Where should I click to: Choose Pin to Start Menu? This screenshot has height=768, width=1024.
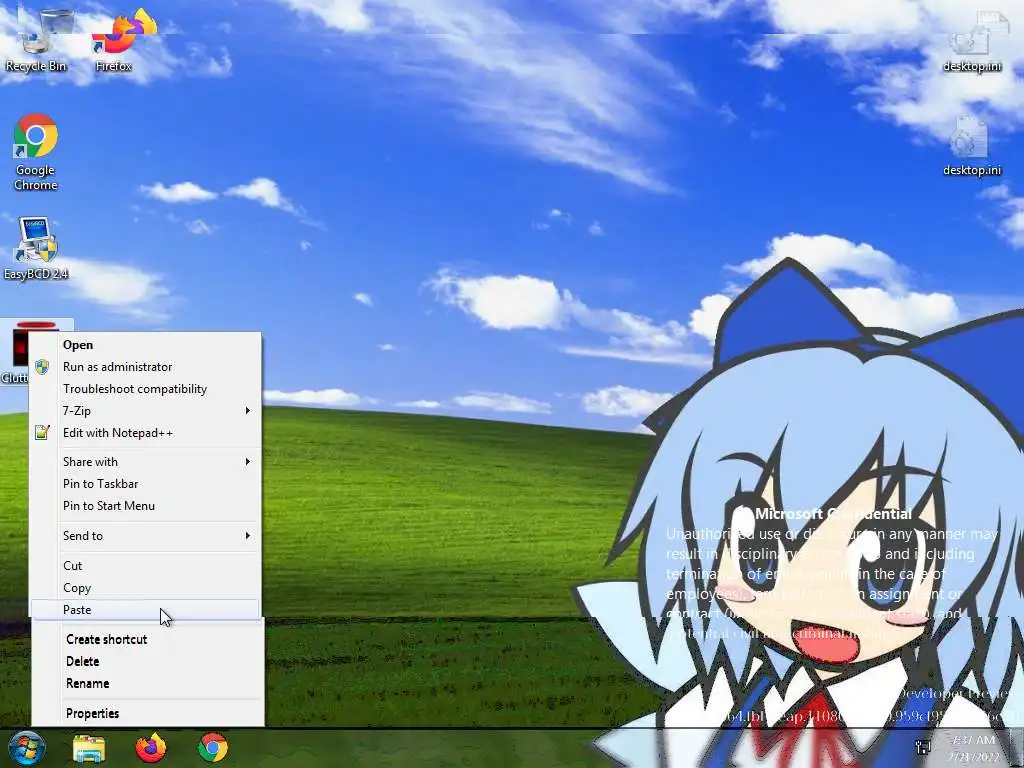[145, 505]
